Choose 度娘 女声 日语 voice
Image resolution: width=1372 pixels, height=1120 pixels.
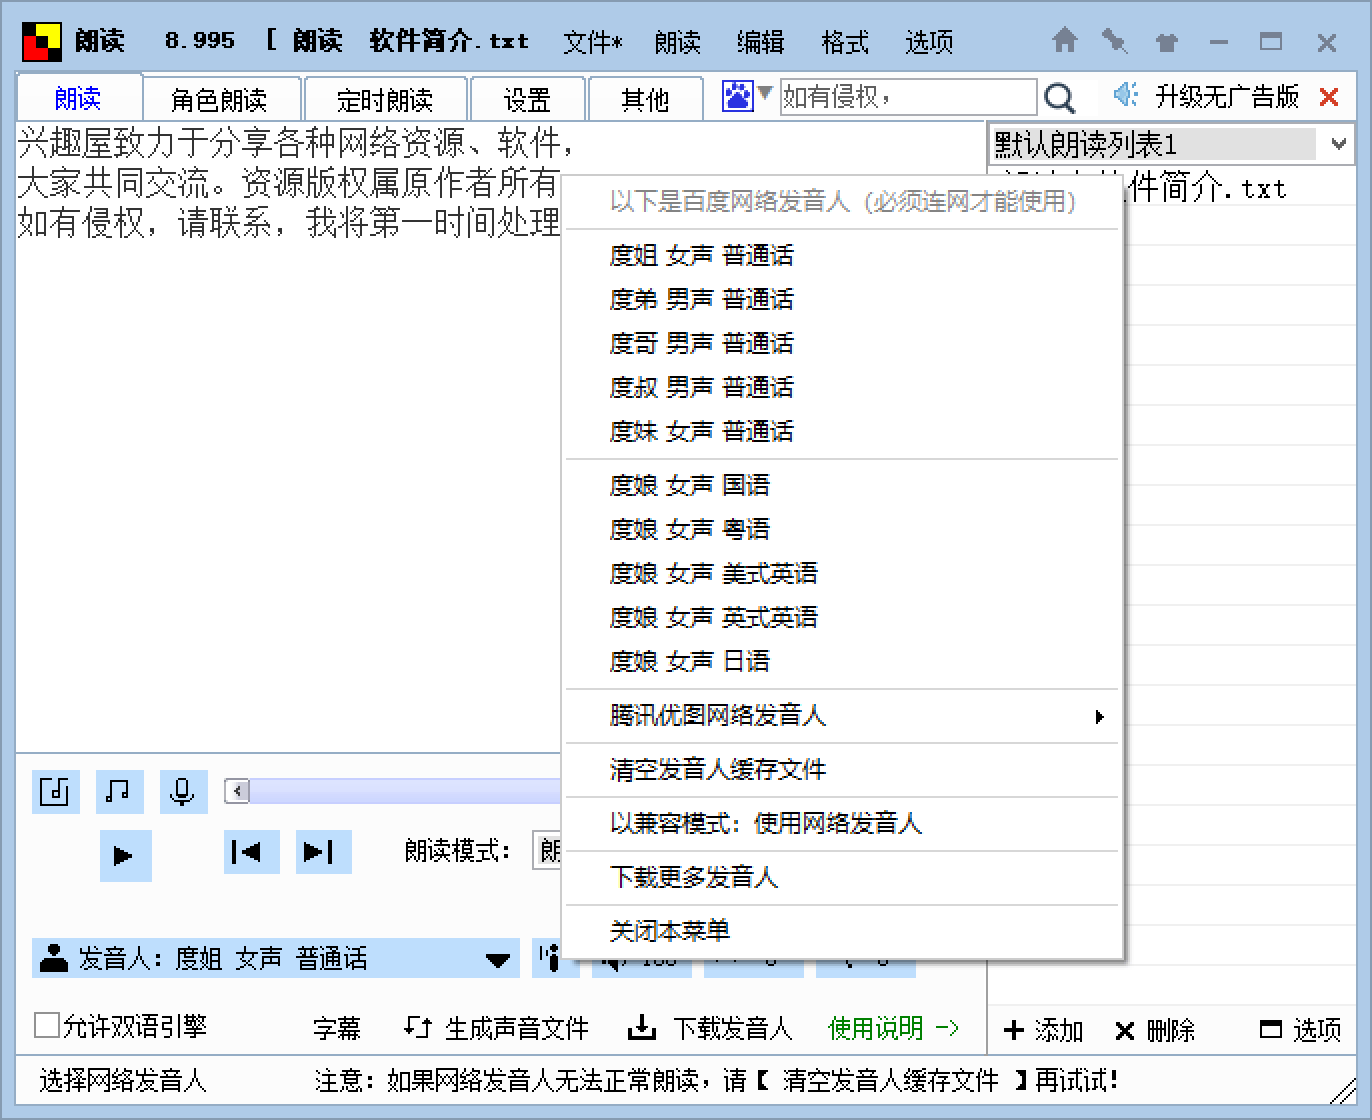tap(842, 662)
